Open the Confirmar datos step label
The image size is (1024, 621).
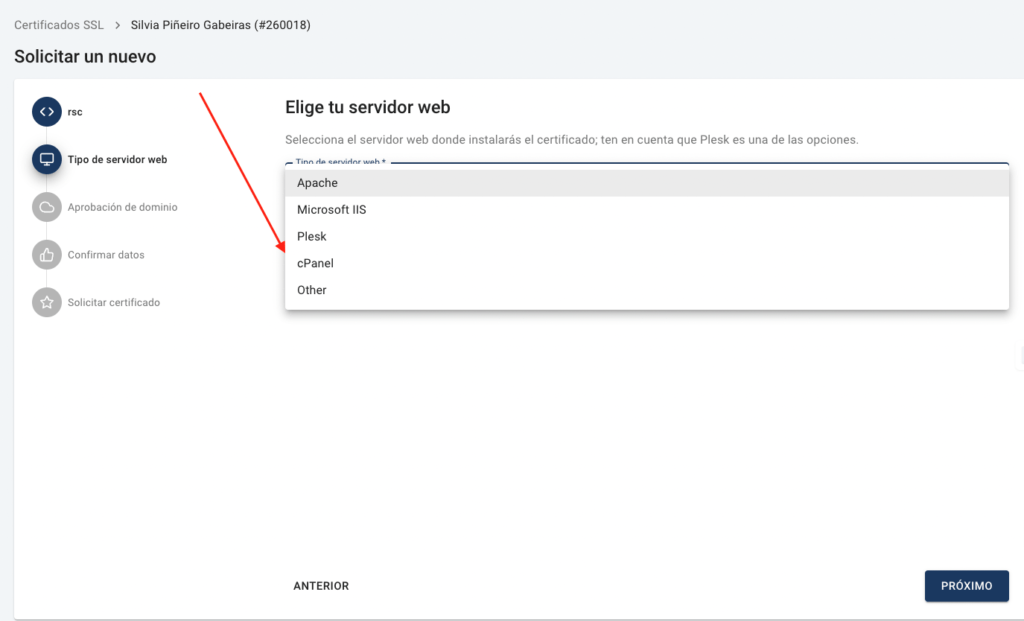(106, 255)
